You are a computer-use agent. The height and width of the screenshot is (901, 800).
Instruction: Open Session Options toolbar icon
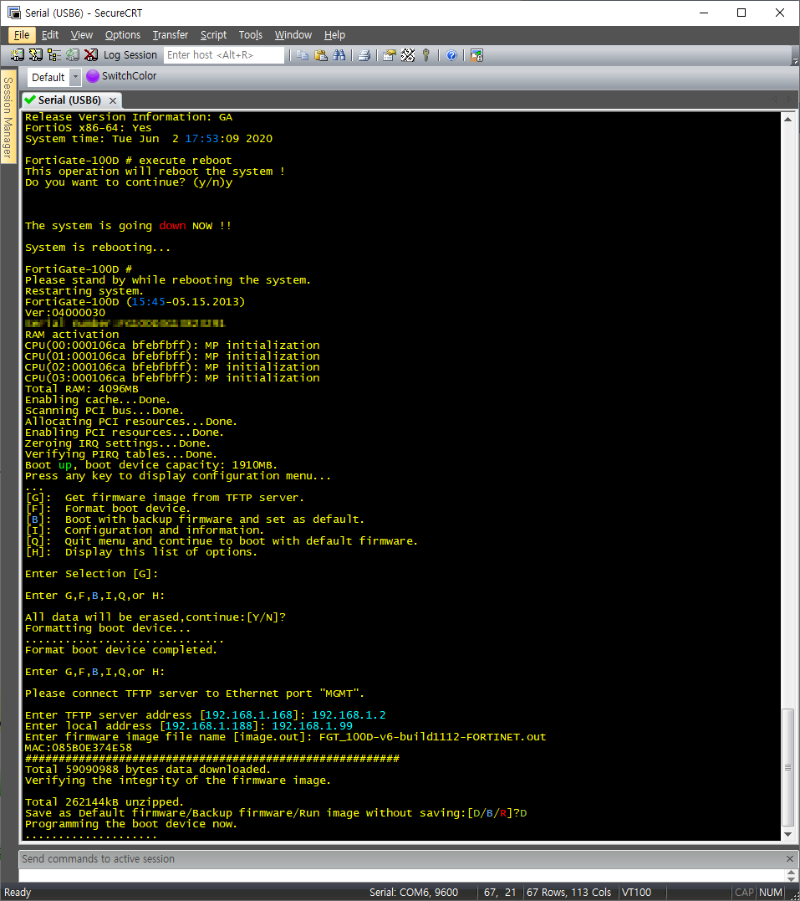(x=389, y=55)
